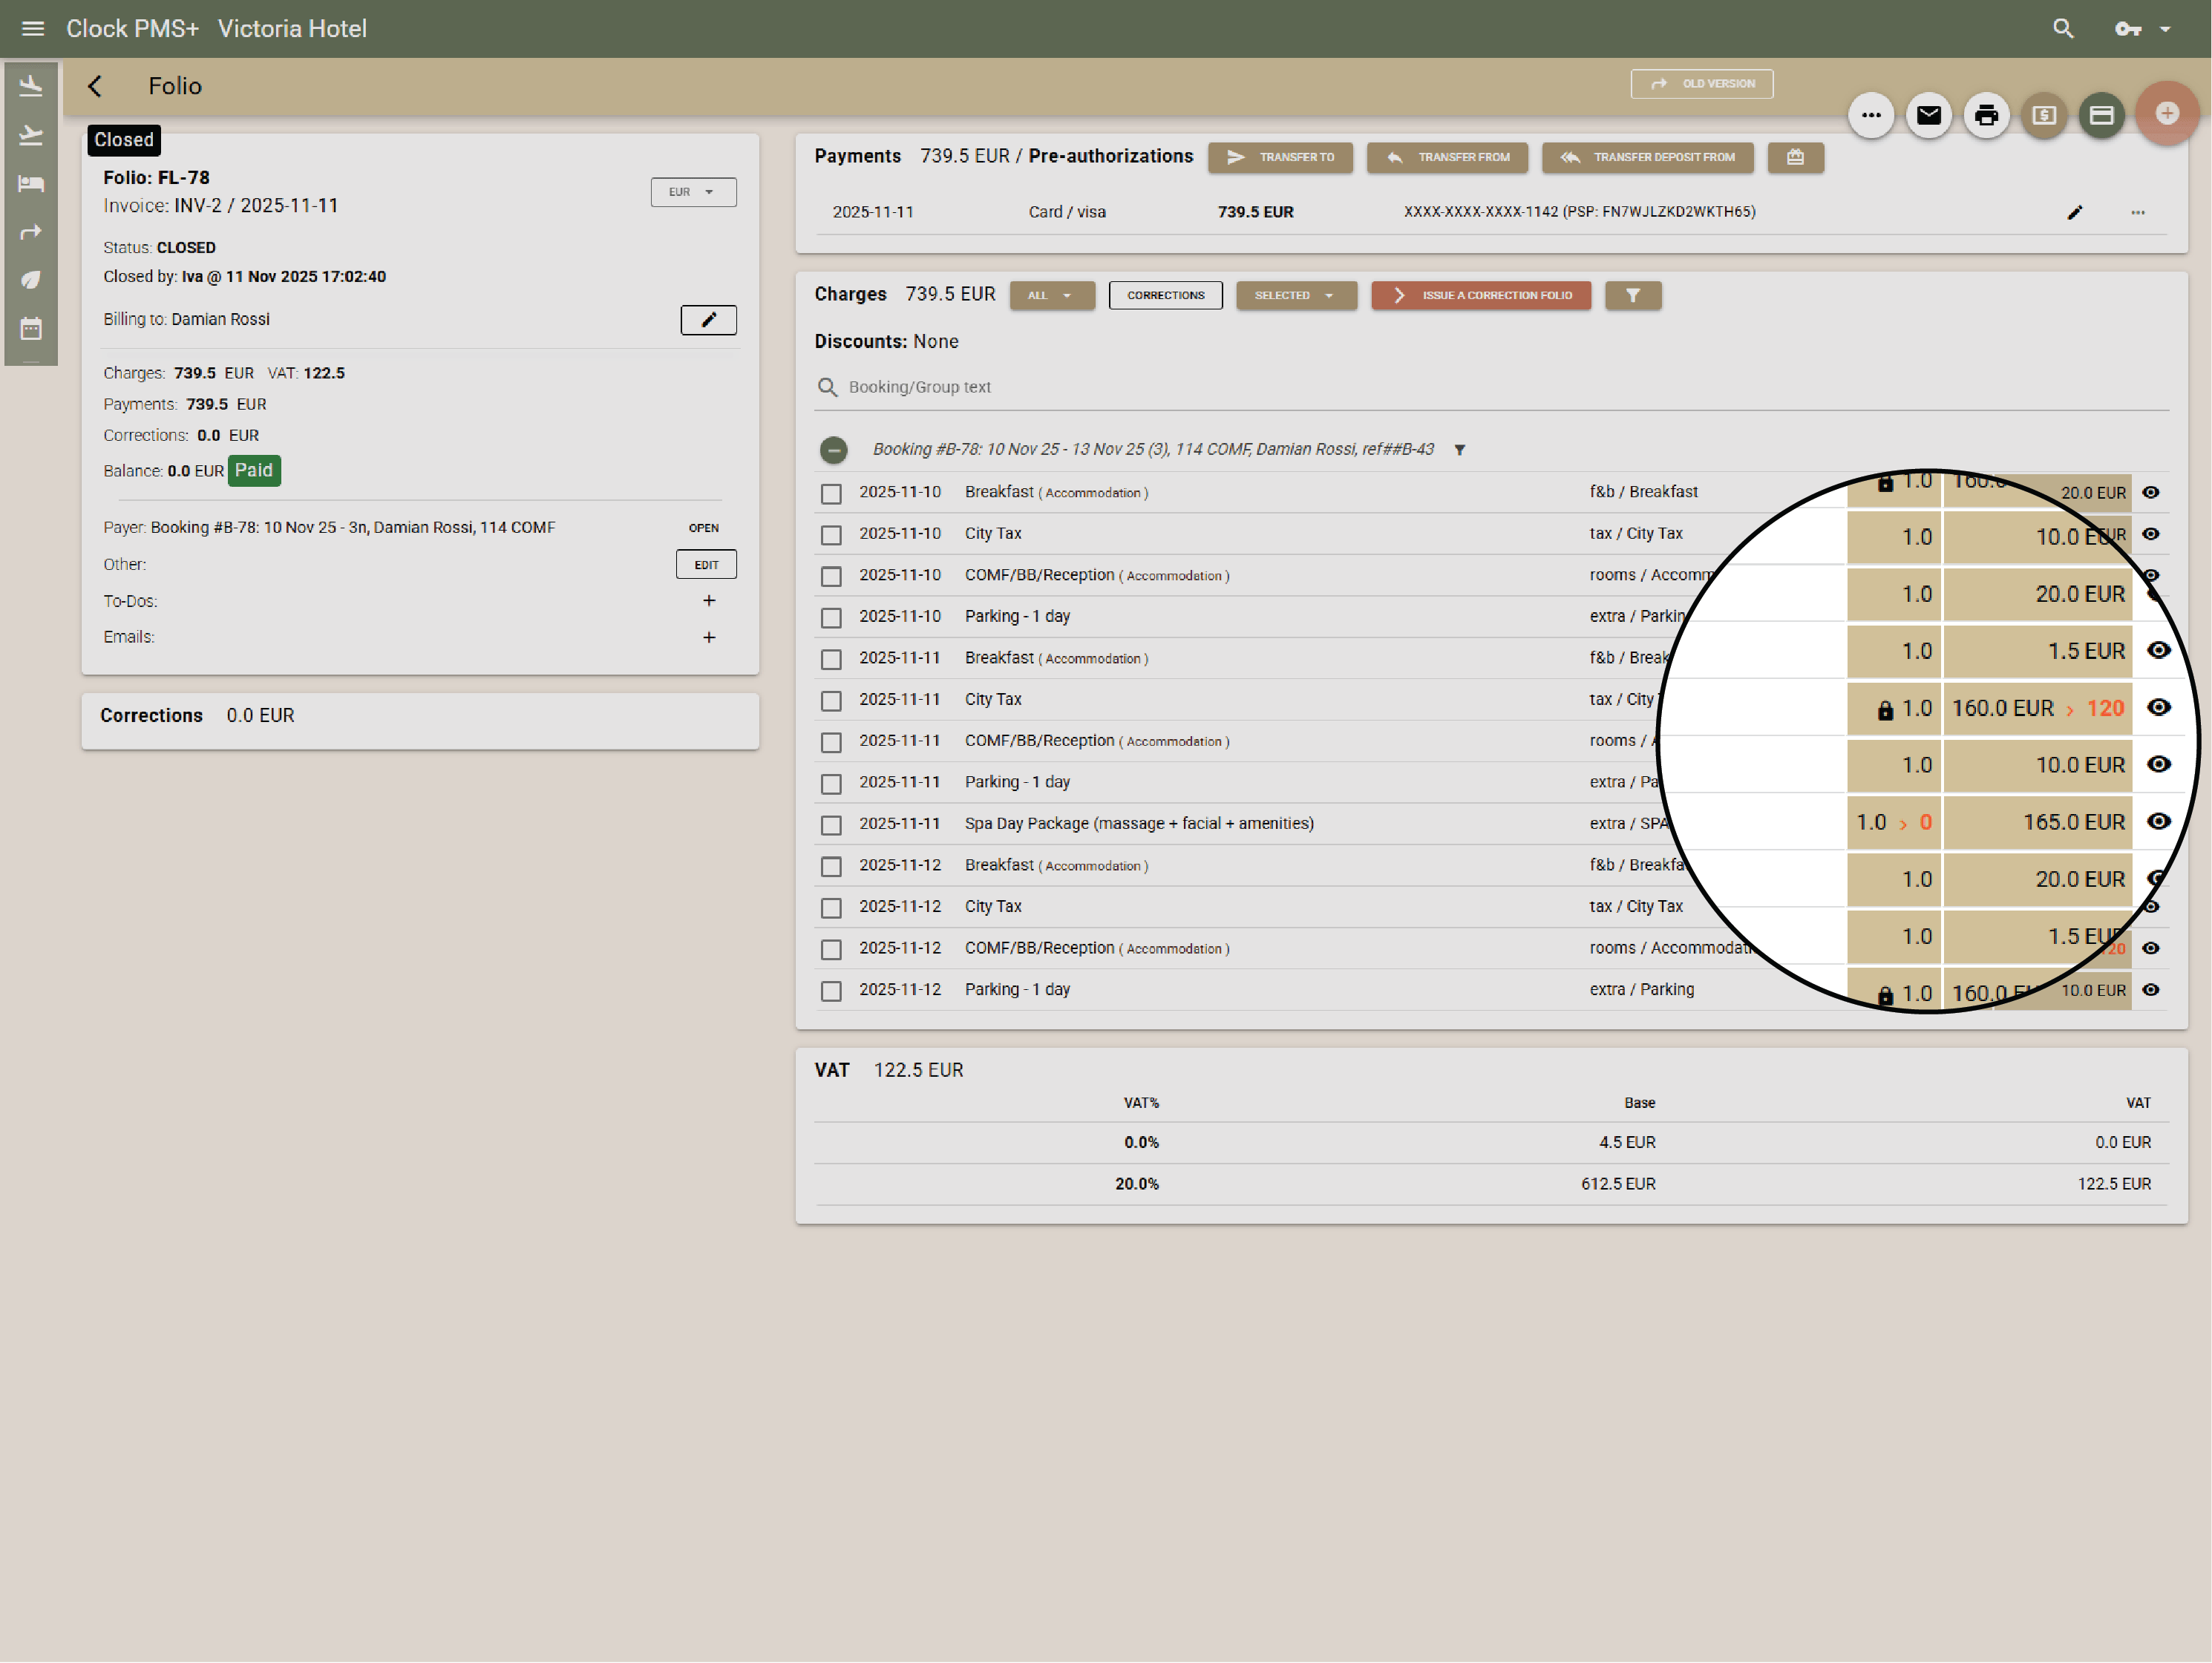Image resolution: width=2212 pixels, height=1663 pixels.
Task: View the 2025-11-10 City Tax eye icon
Action: point(2151,534)
